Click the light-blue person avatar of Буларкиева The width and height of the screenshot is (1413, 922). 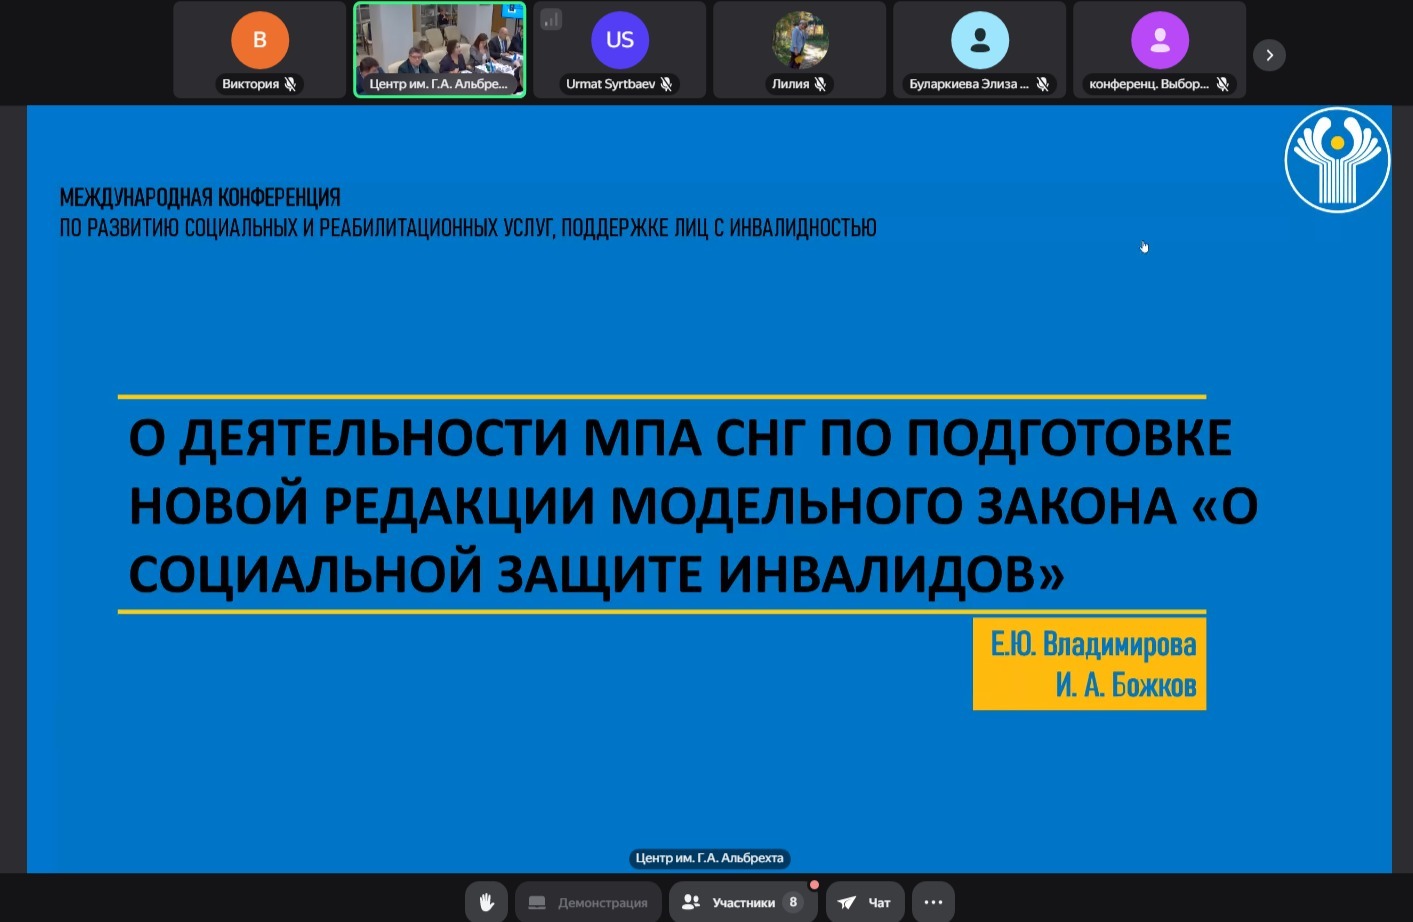click(x=980, y=40)
